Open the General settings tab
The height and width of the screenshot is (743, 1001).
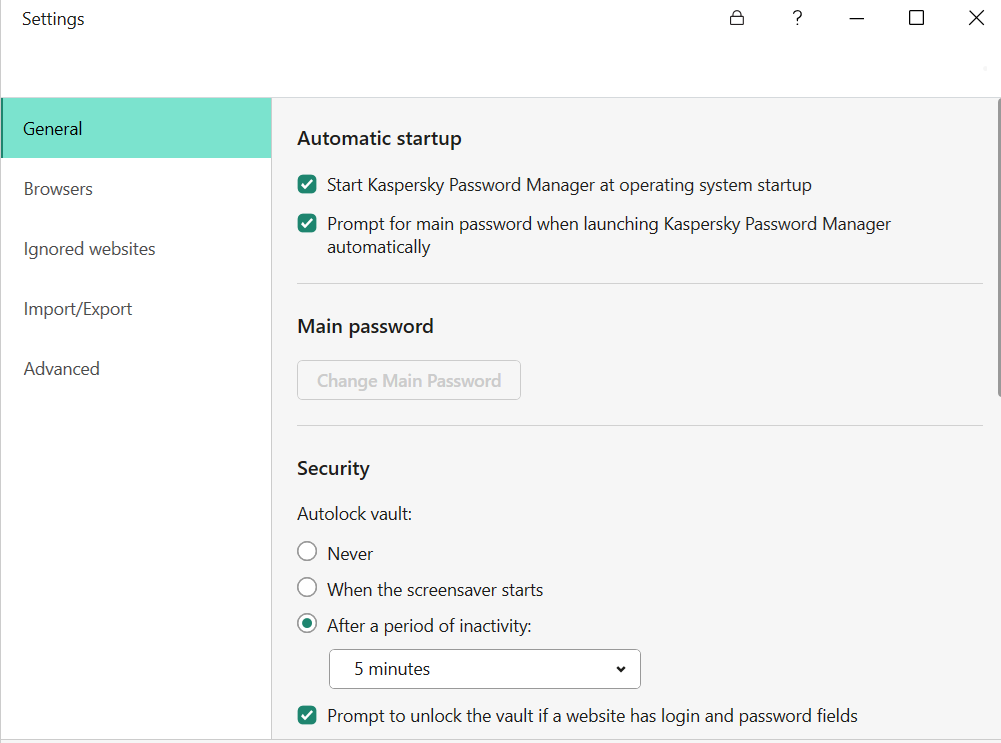point(136,128)
